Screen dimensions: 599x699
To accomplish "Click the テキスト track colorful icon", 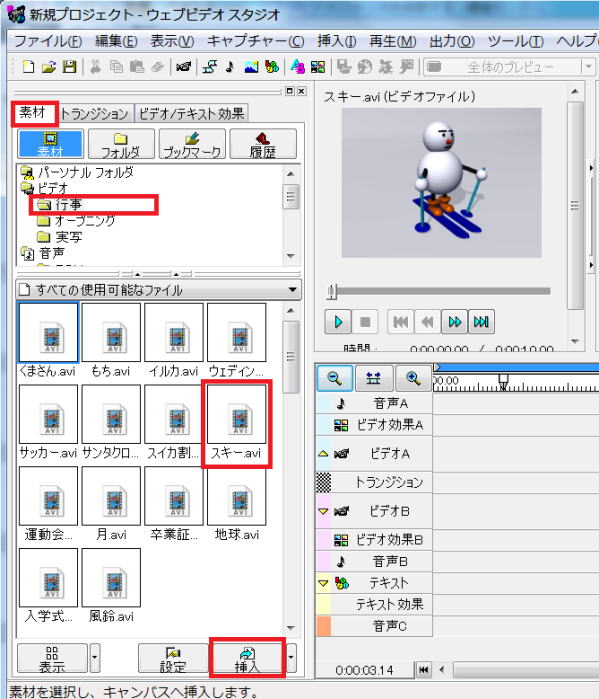I will pyautogui.click(x=342, y=583).
